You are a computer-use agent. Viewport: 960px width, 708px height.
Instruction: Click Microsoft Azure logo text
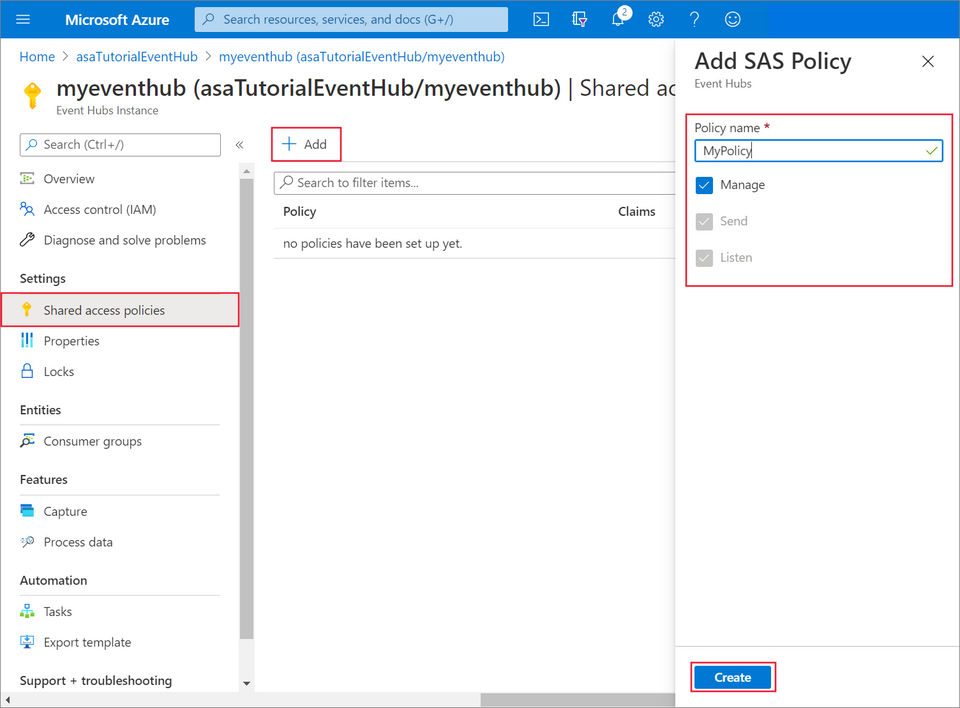pyautogui.click(x=117, y=20)
